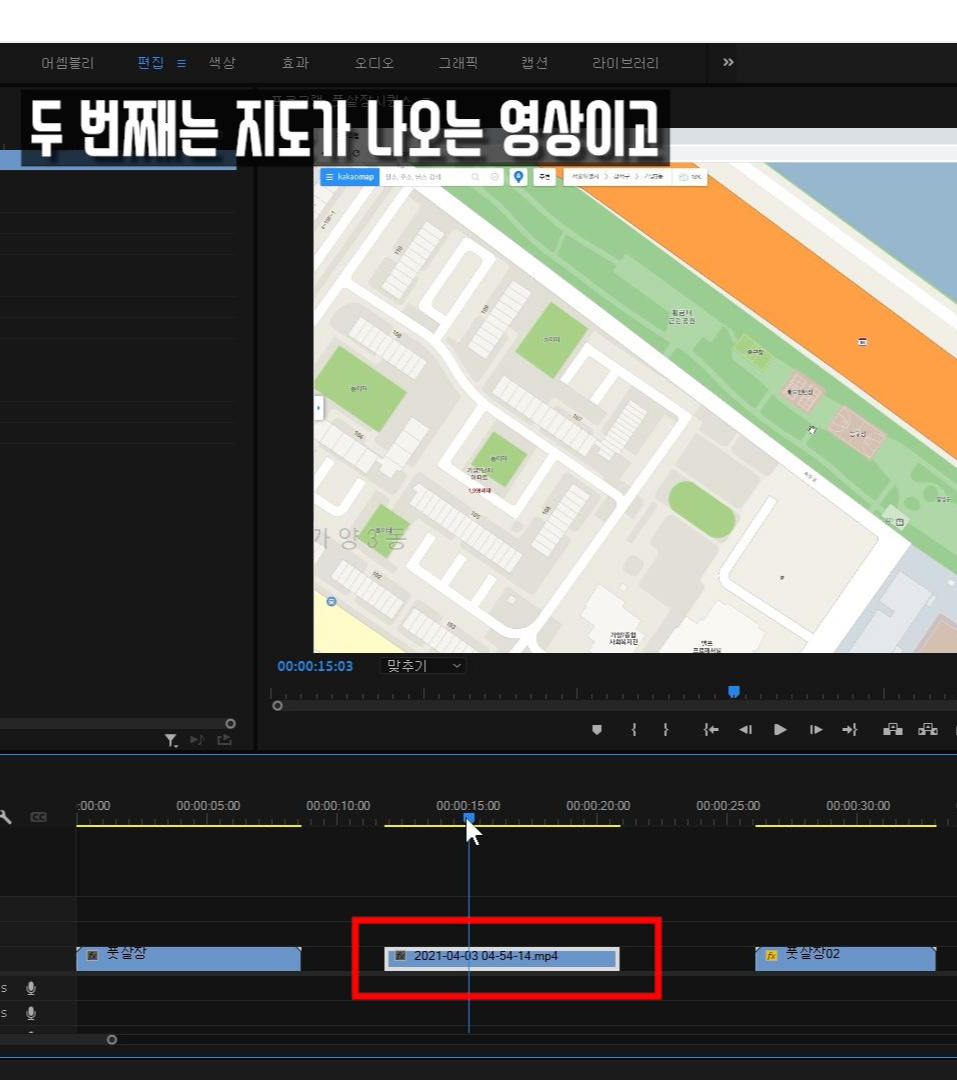Click the blue location pin button in the preview
Screen dimensions: 957x1080
tap(518, 177)
